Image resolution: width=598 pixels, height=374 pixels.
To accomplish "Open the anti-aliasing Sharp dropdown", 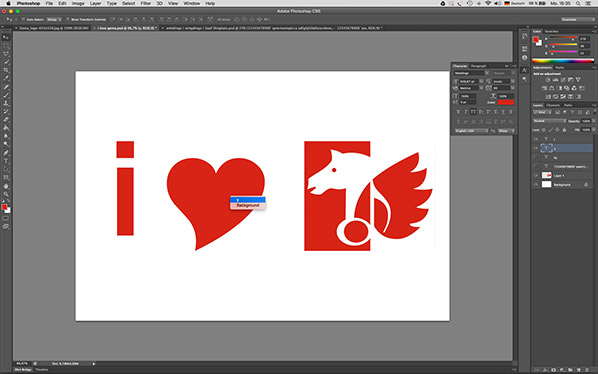I will click(x=506, y=131).
